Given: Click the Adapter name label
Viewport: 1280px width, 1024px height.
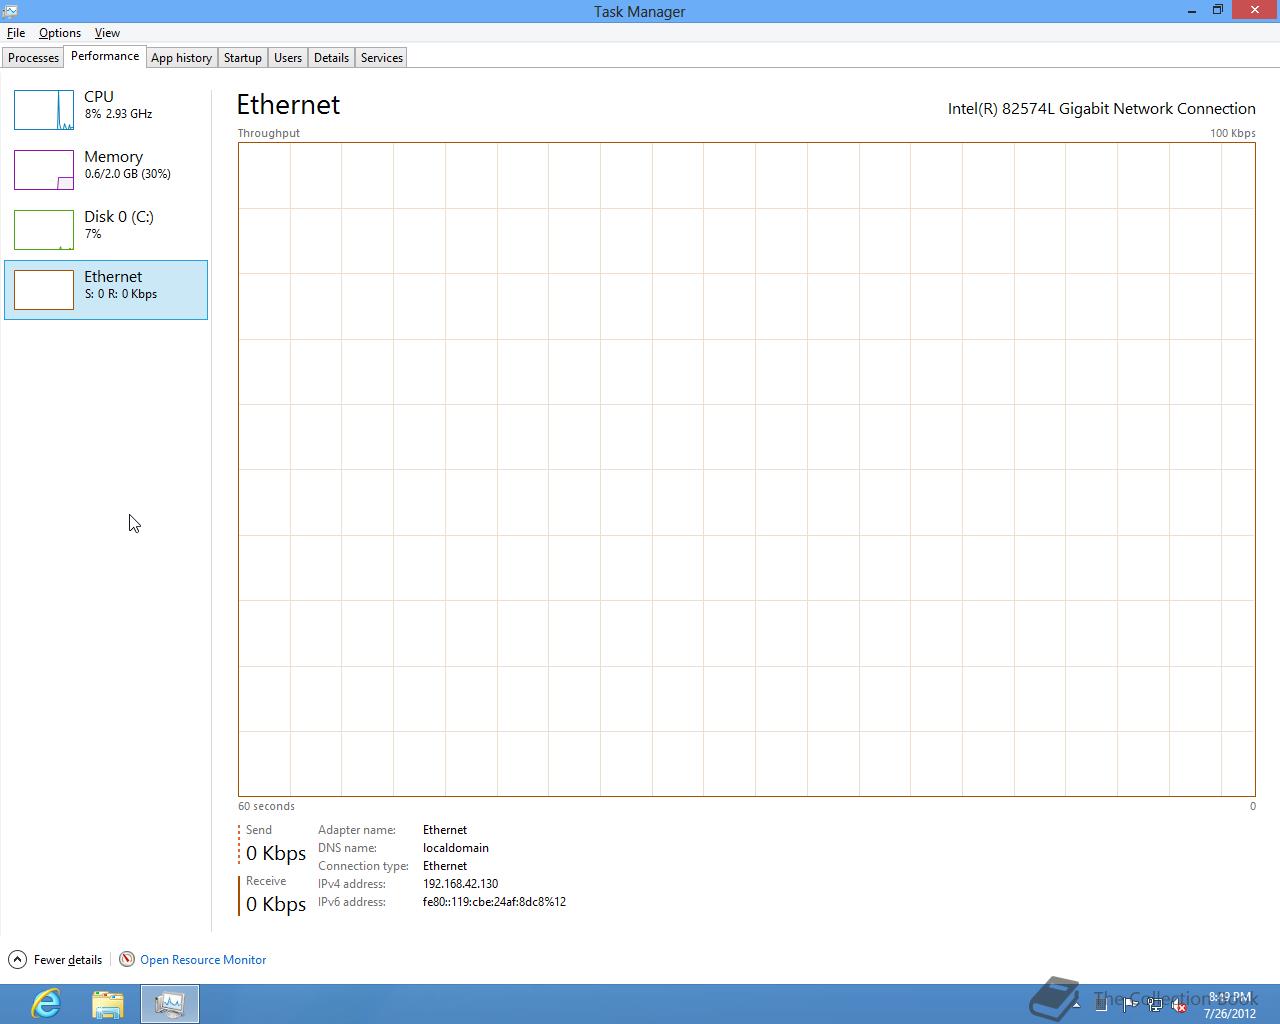Looking at the screenshot, I should pyautogui.click(x=357, y=830).
